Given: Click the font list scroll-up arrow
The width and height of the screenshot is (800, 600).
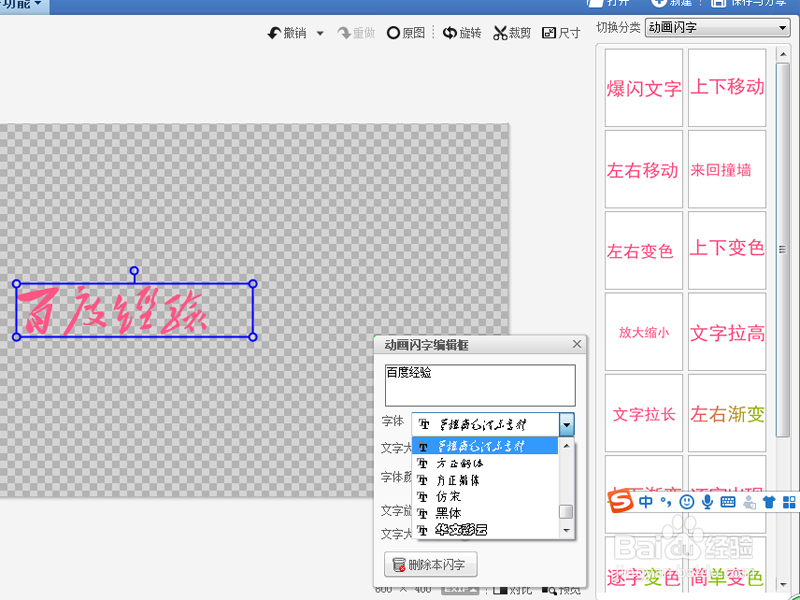Looking at the screenshot, I should pos(566,446).
